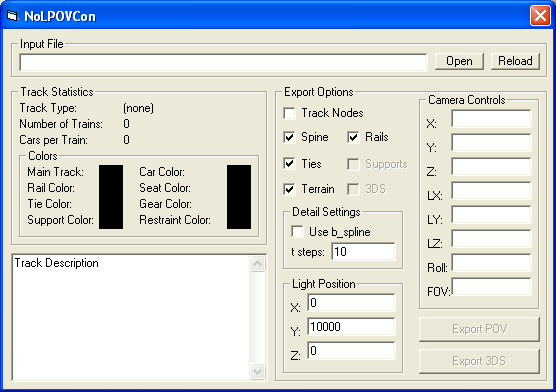Click inside the Track Description text area
Viewport: 556px width, 392px height.
(131, 318)
